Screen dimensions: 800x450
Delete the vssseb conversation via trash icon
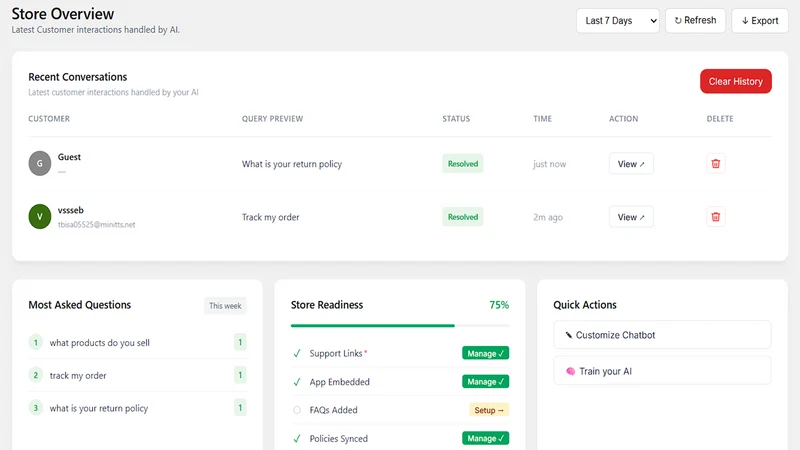tap(715, 217)
